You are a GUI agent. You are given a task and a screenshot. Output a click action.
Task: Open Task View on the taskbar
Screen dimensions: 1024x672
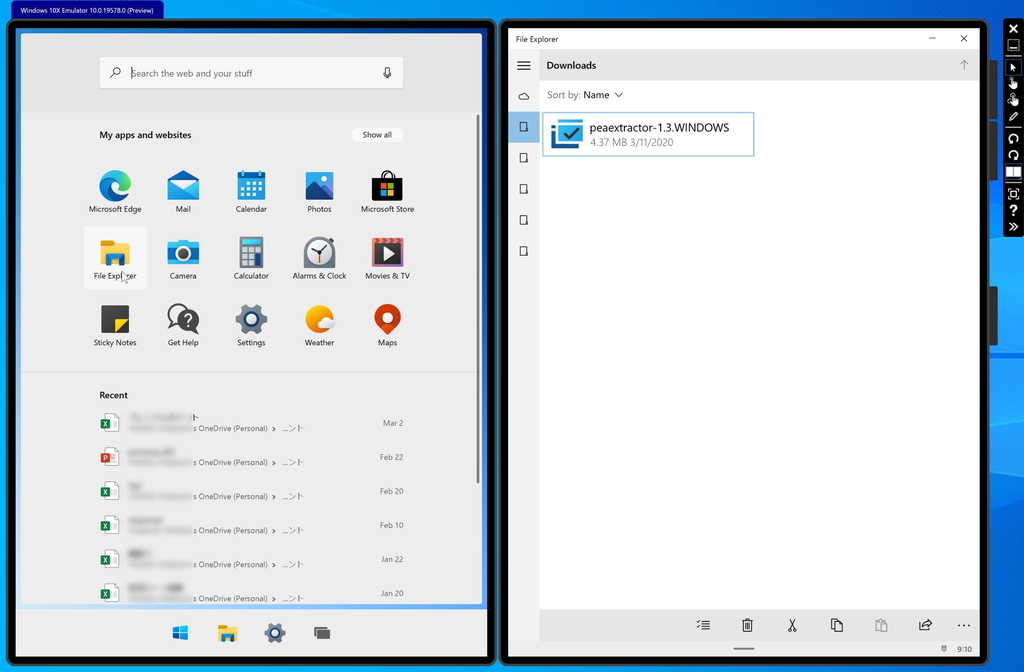[322, 633]
